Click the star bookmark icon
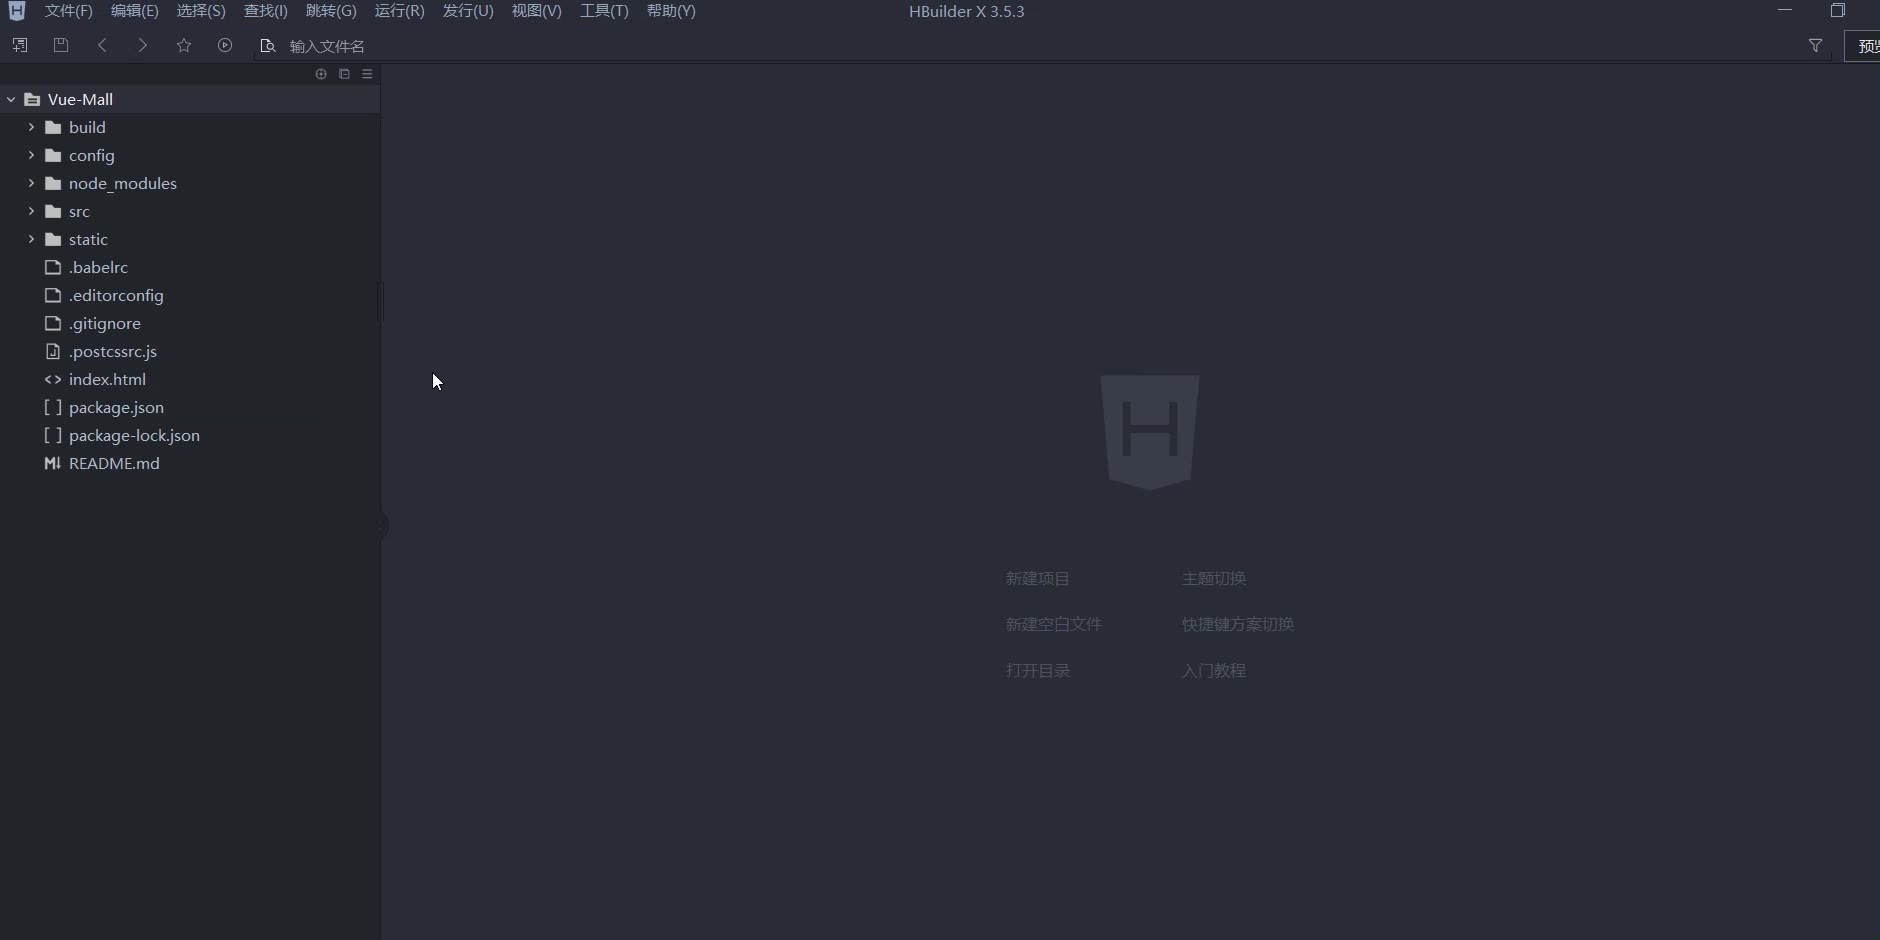1880x940 pixels. click(x=184, y=45)
